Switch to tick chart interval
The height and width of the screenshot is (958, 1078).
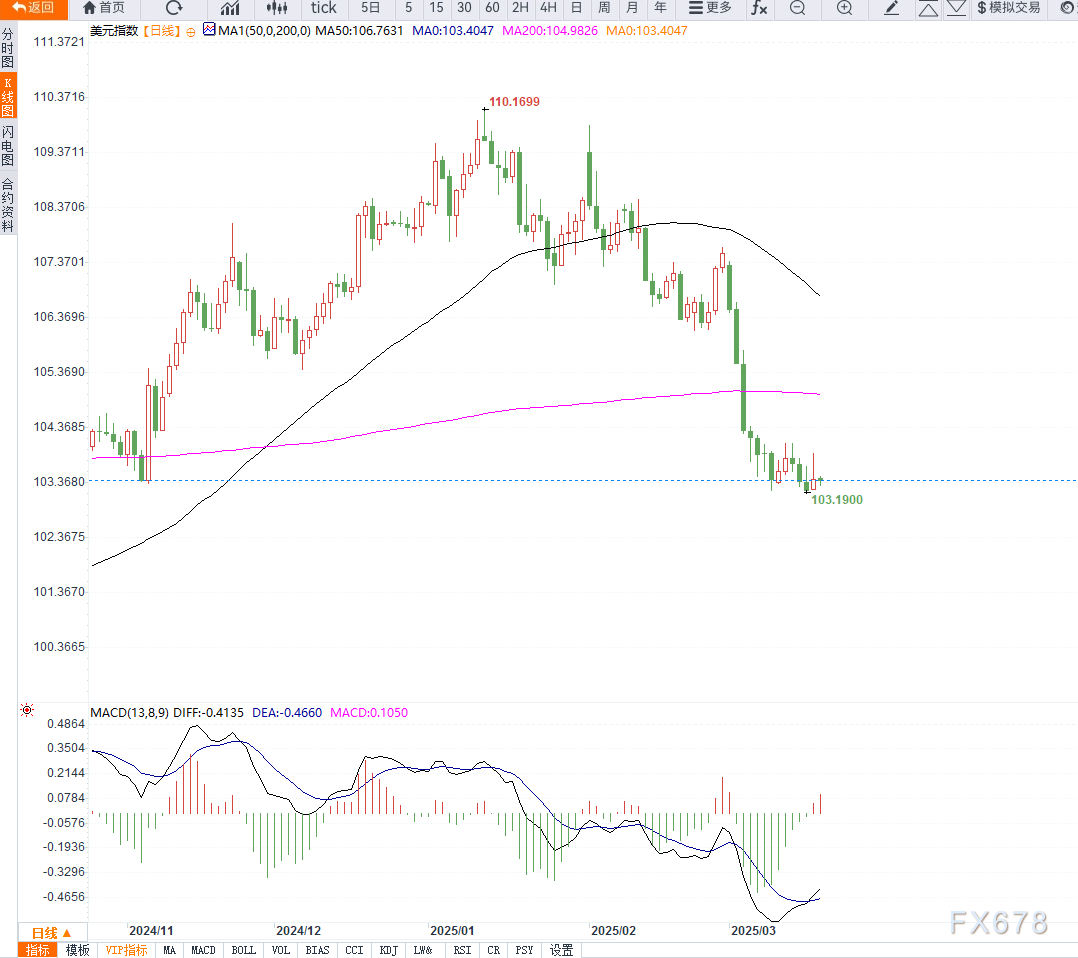point(323,8)
